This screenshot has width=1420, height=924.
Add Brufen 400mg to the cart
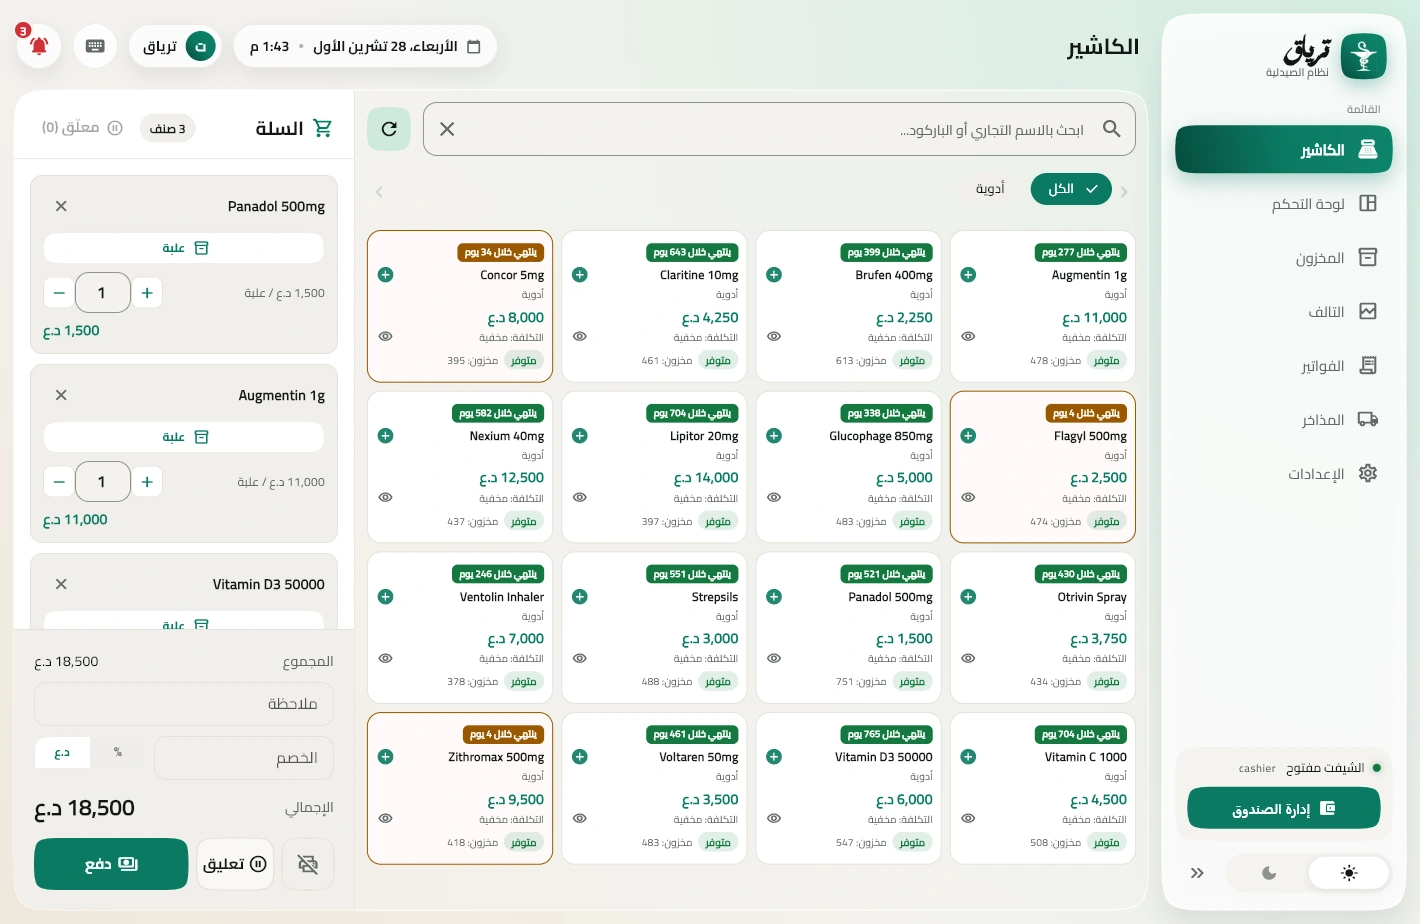coord(774,275)
